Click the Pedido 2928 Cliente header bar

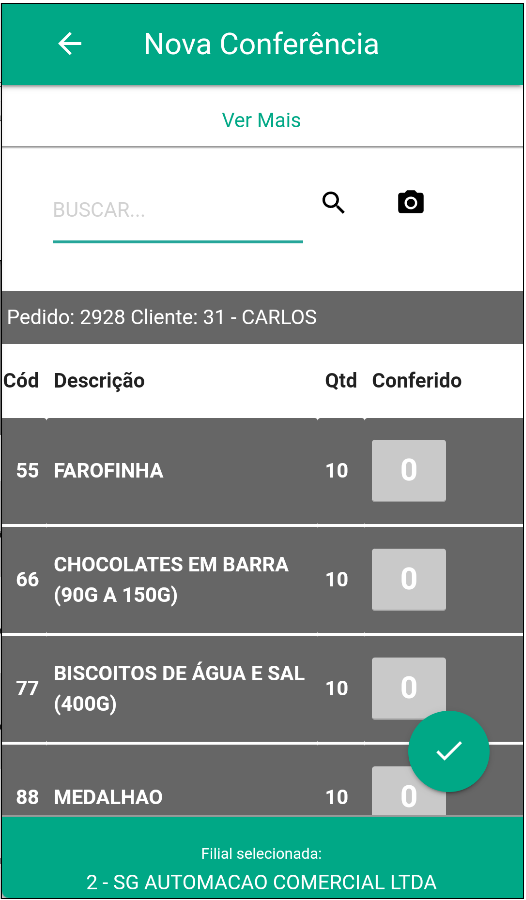point(262,317)
